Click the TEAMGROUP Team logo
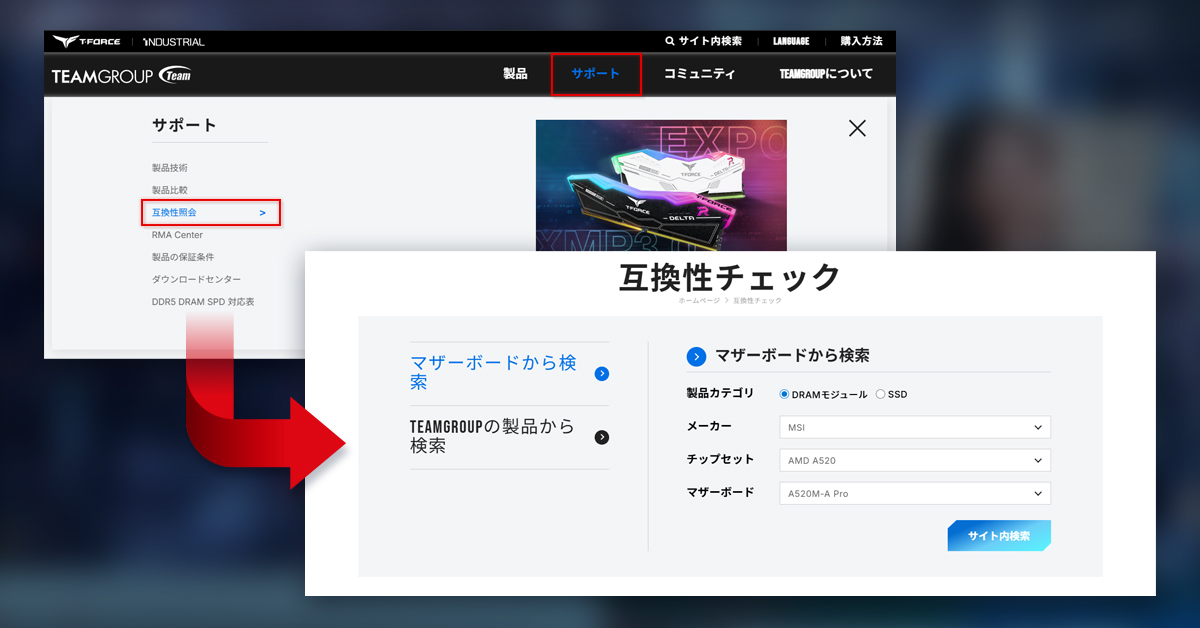1200x628 pixels. tap(121, 75)
